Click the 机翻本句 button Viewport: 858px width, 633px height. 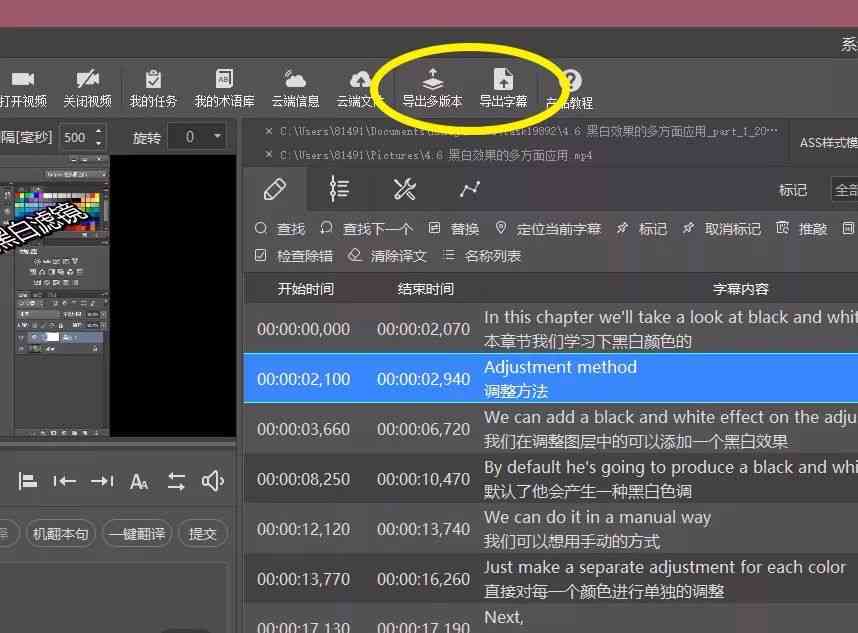point(61,533)
